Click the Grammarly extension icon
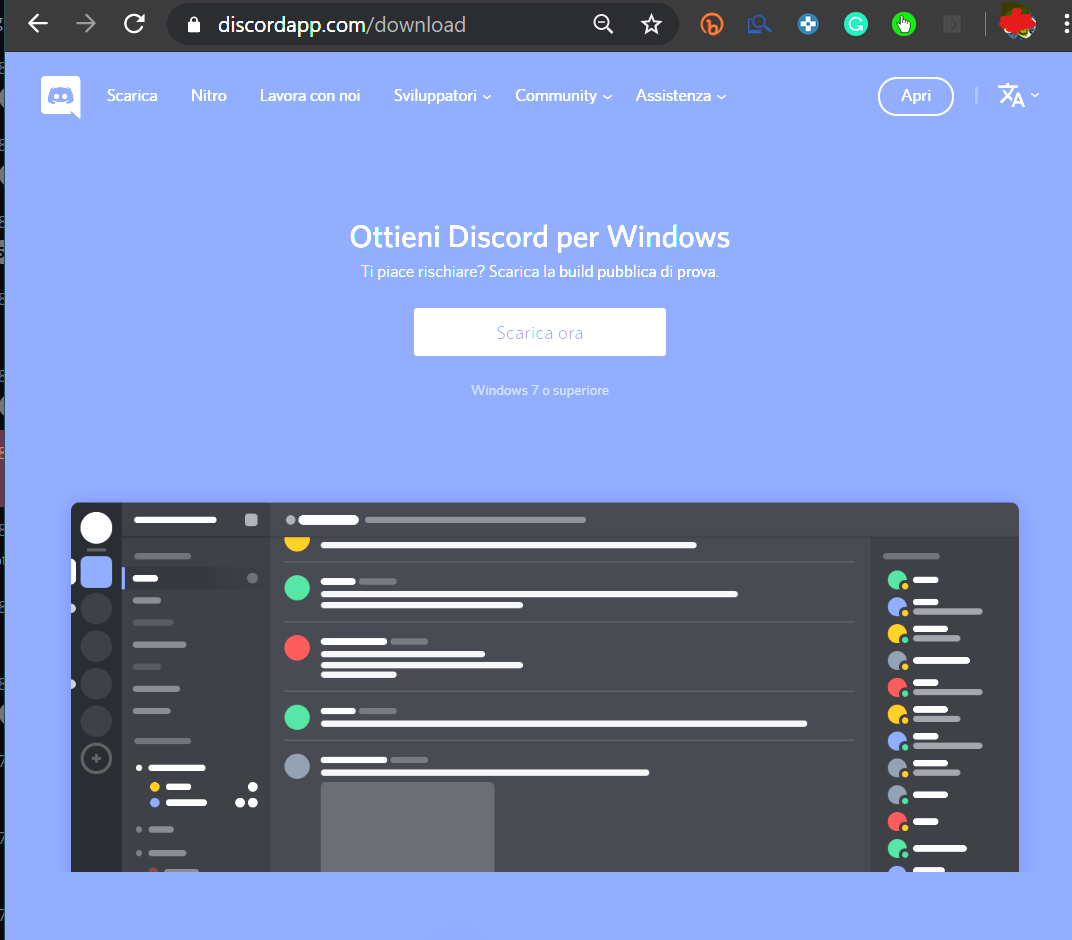The width and height of the screenshot is (1072, 940). [855, 24]
